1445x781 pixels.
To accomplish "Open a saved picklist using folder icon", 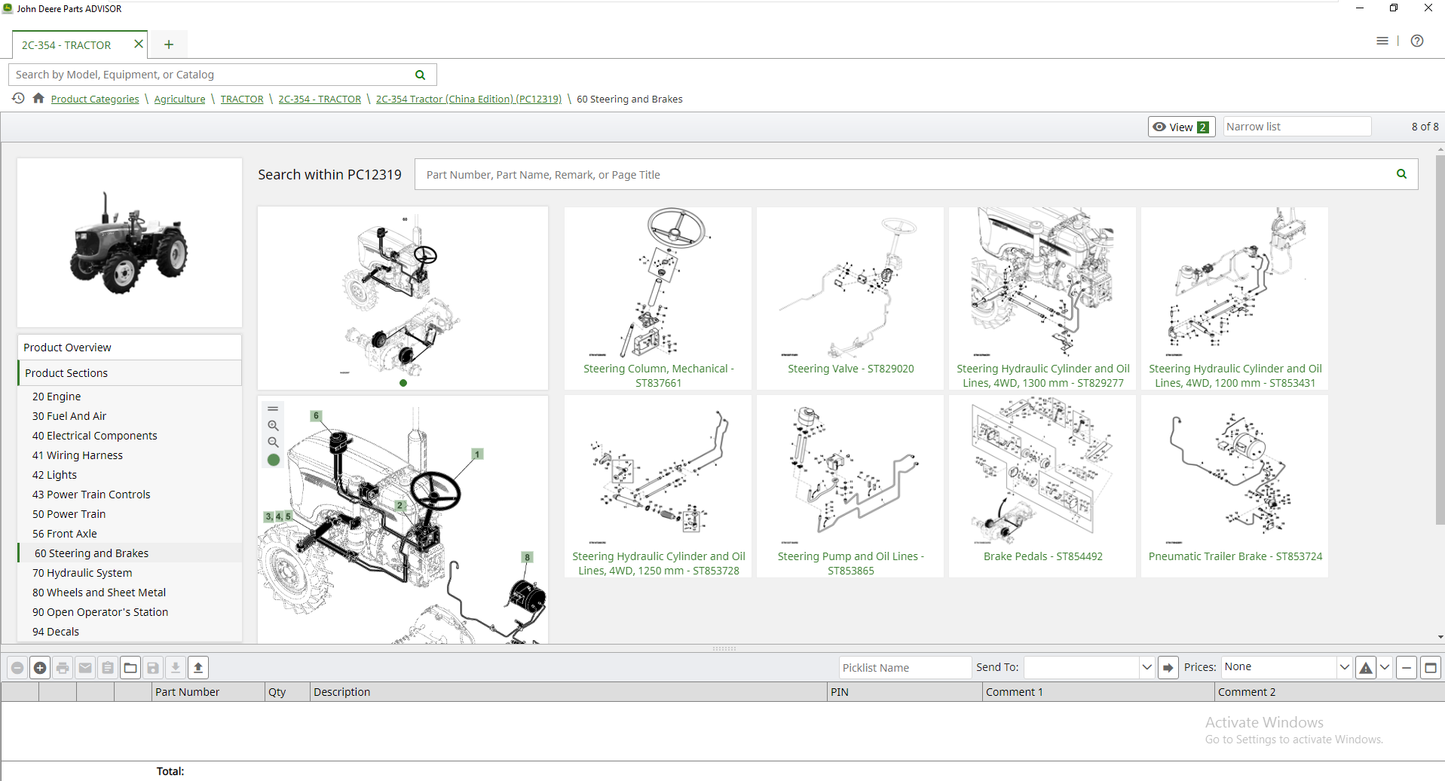I will tap(130, 667).
